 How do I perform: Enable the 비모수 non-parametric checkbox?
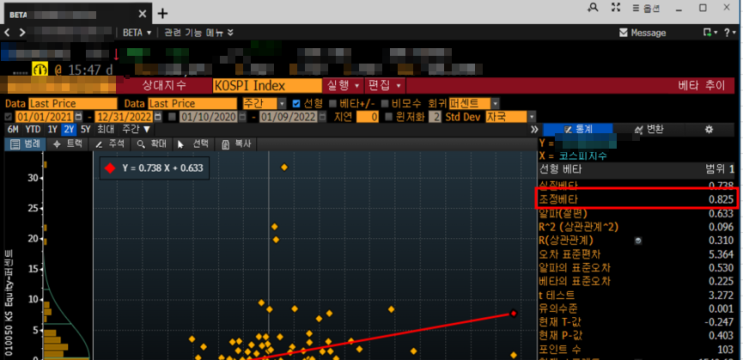[x=384, y=103]
